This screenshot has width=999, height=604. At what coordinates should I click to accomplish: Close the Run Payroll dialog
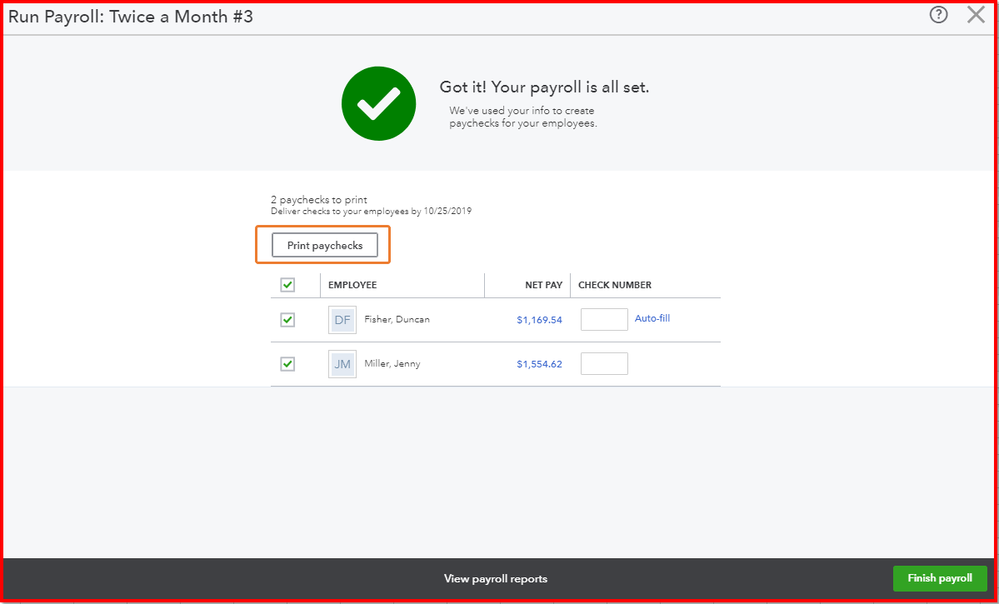coord(975,15)
